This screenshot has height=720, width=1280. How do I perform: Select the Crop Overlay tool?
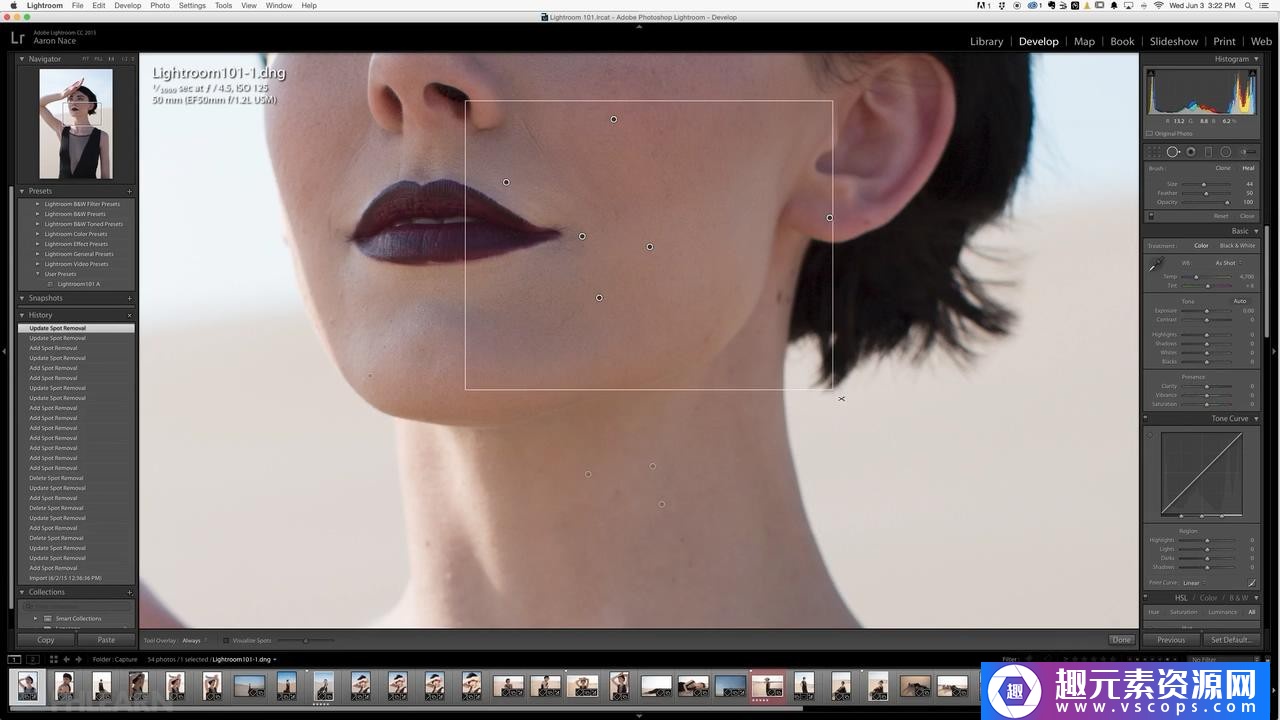pos(1155,152)
